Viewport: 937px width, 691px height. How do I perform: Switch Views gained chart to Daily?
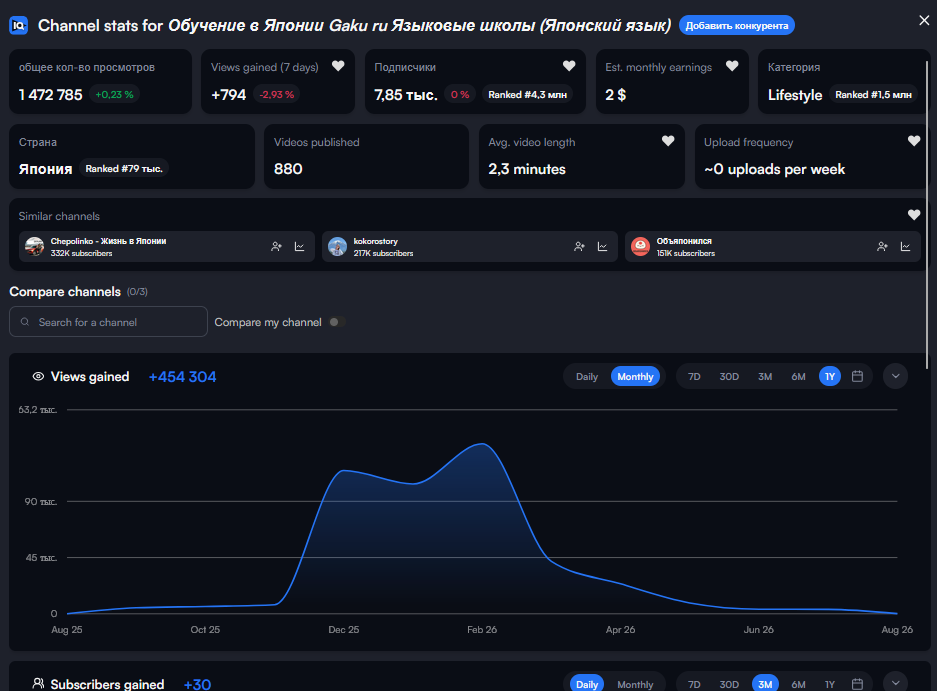point(587,377)
